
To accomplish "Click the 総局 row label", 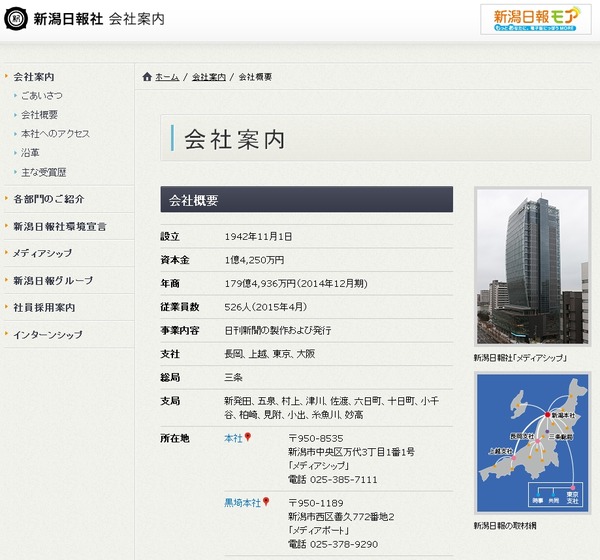I will (170, 377).
